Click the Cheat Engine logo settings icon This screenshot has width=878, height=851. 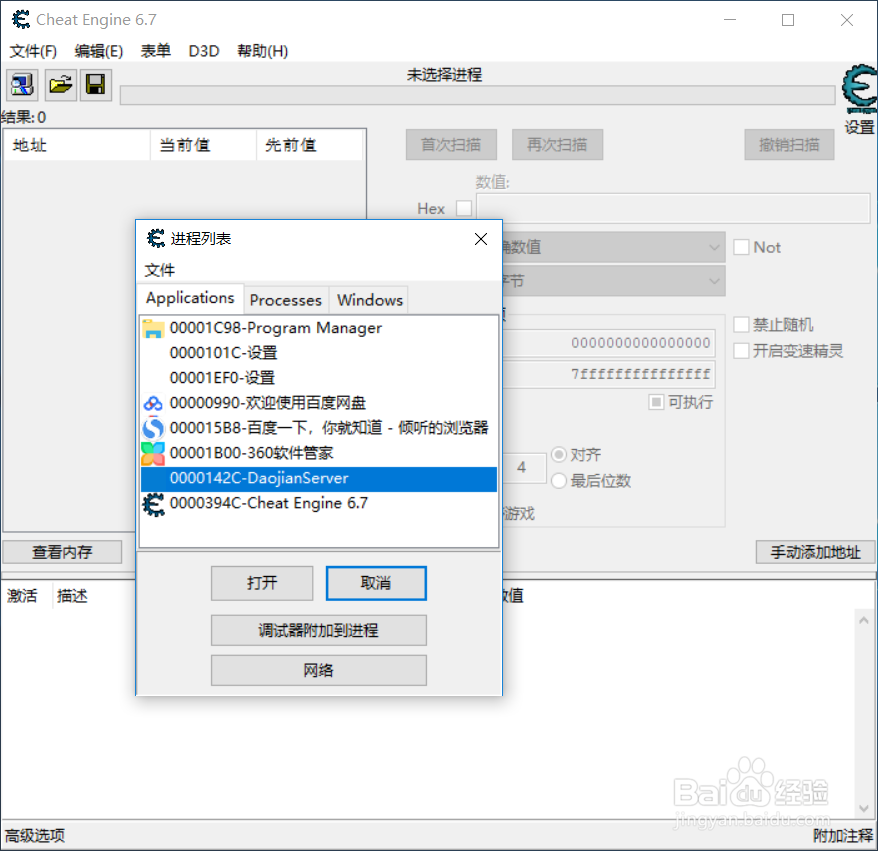[x=860, y=90]
